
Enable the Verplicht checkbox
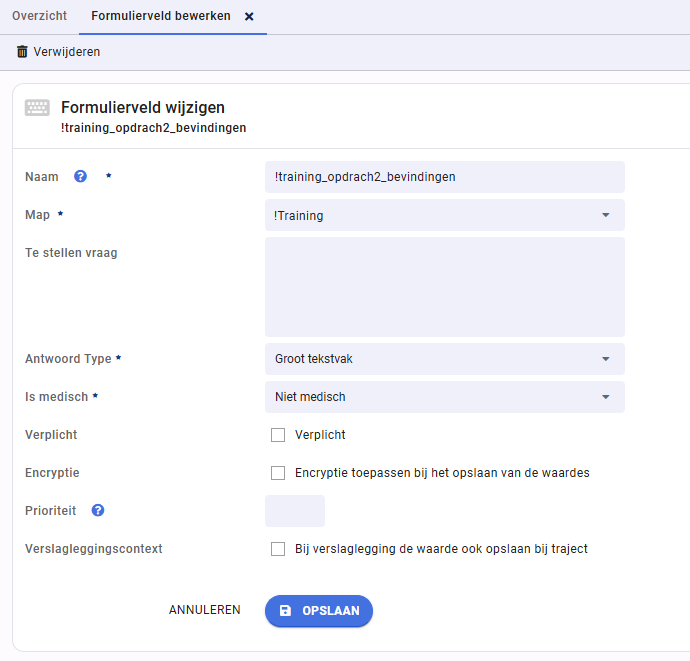pos(278,435)
